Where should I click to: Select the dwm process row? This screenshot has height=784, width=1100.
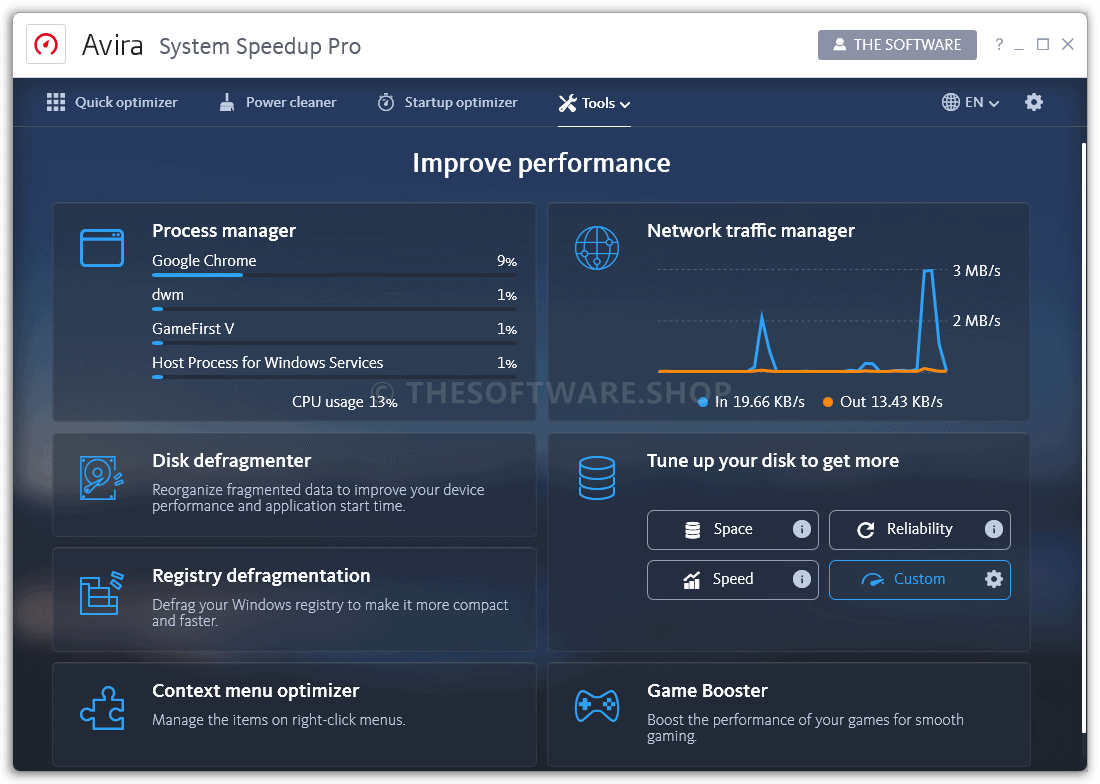pos(335,298)
